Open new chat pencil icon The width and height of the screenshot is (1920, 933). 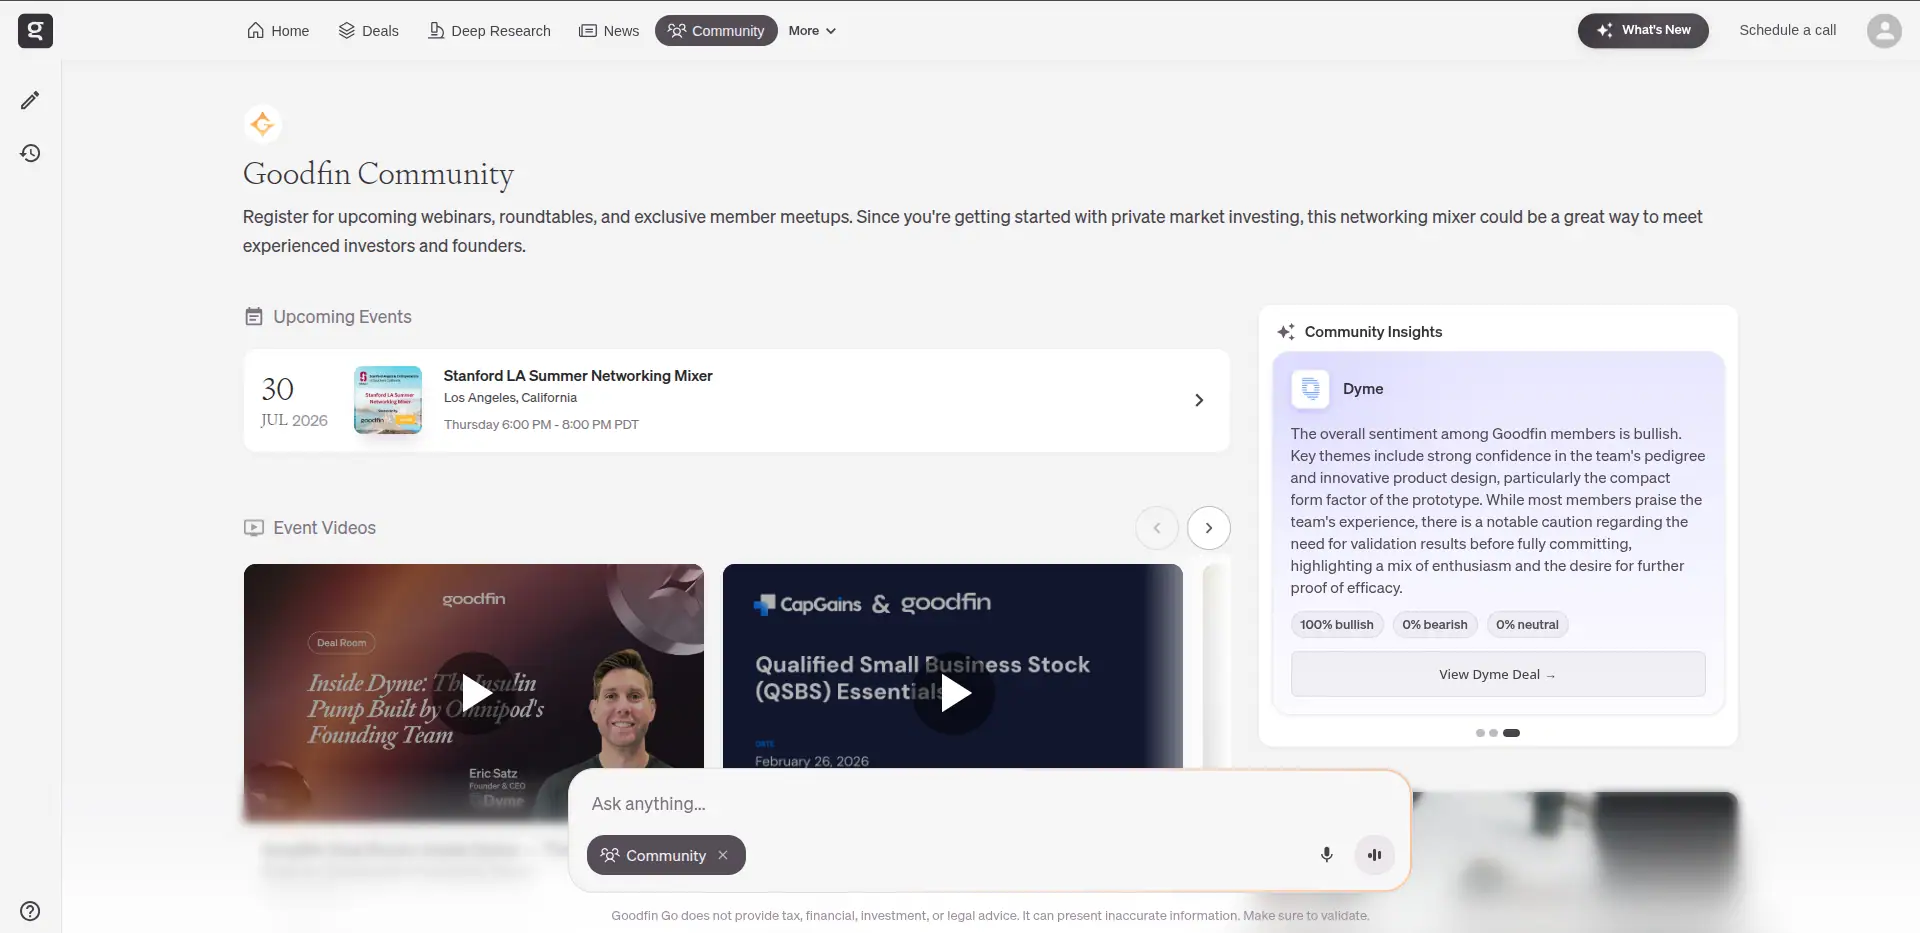(30, 100)
